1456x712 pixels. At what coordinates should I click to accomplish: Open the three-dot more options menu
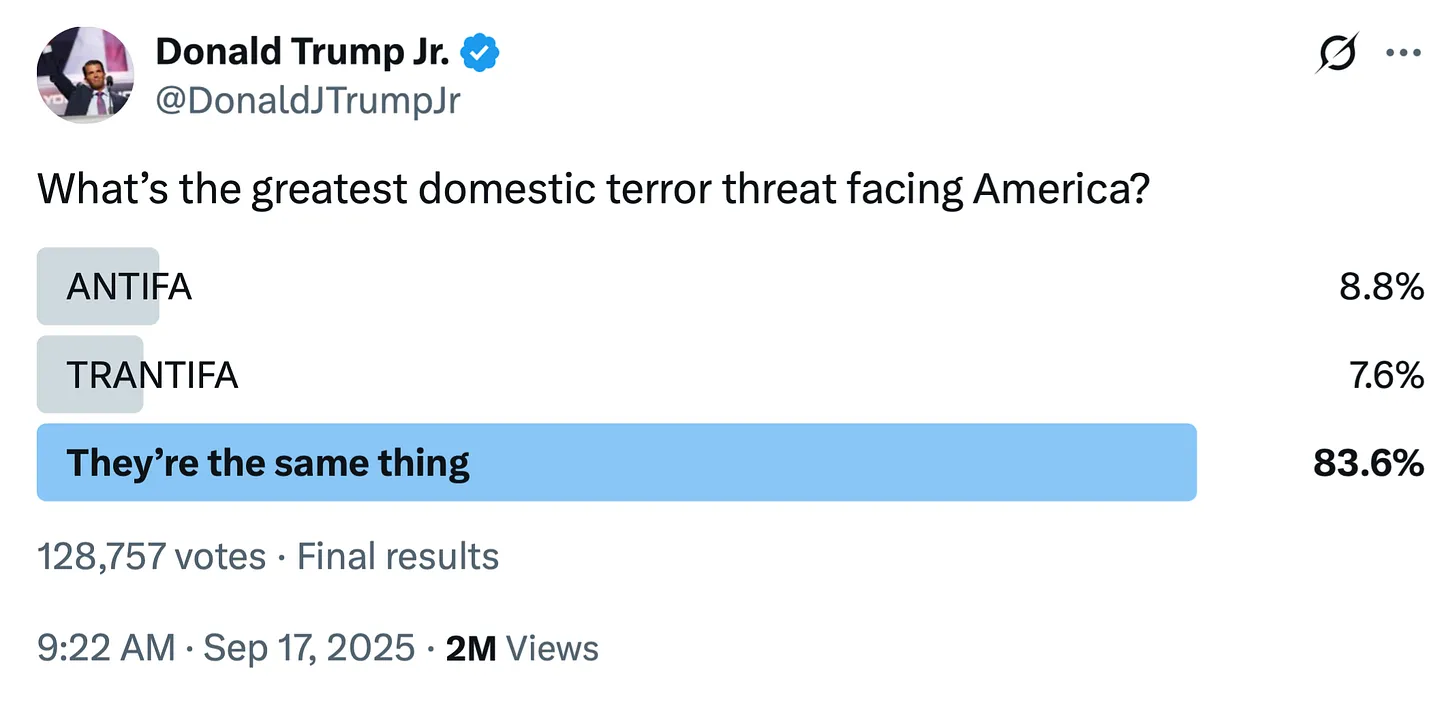coord(1403,54)
